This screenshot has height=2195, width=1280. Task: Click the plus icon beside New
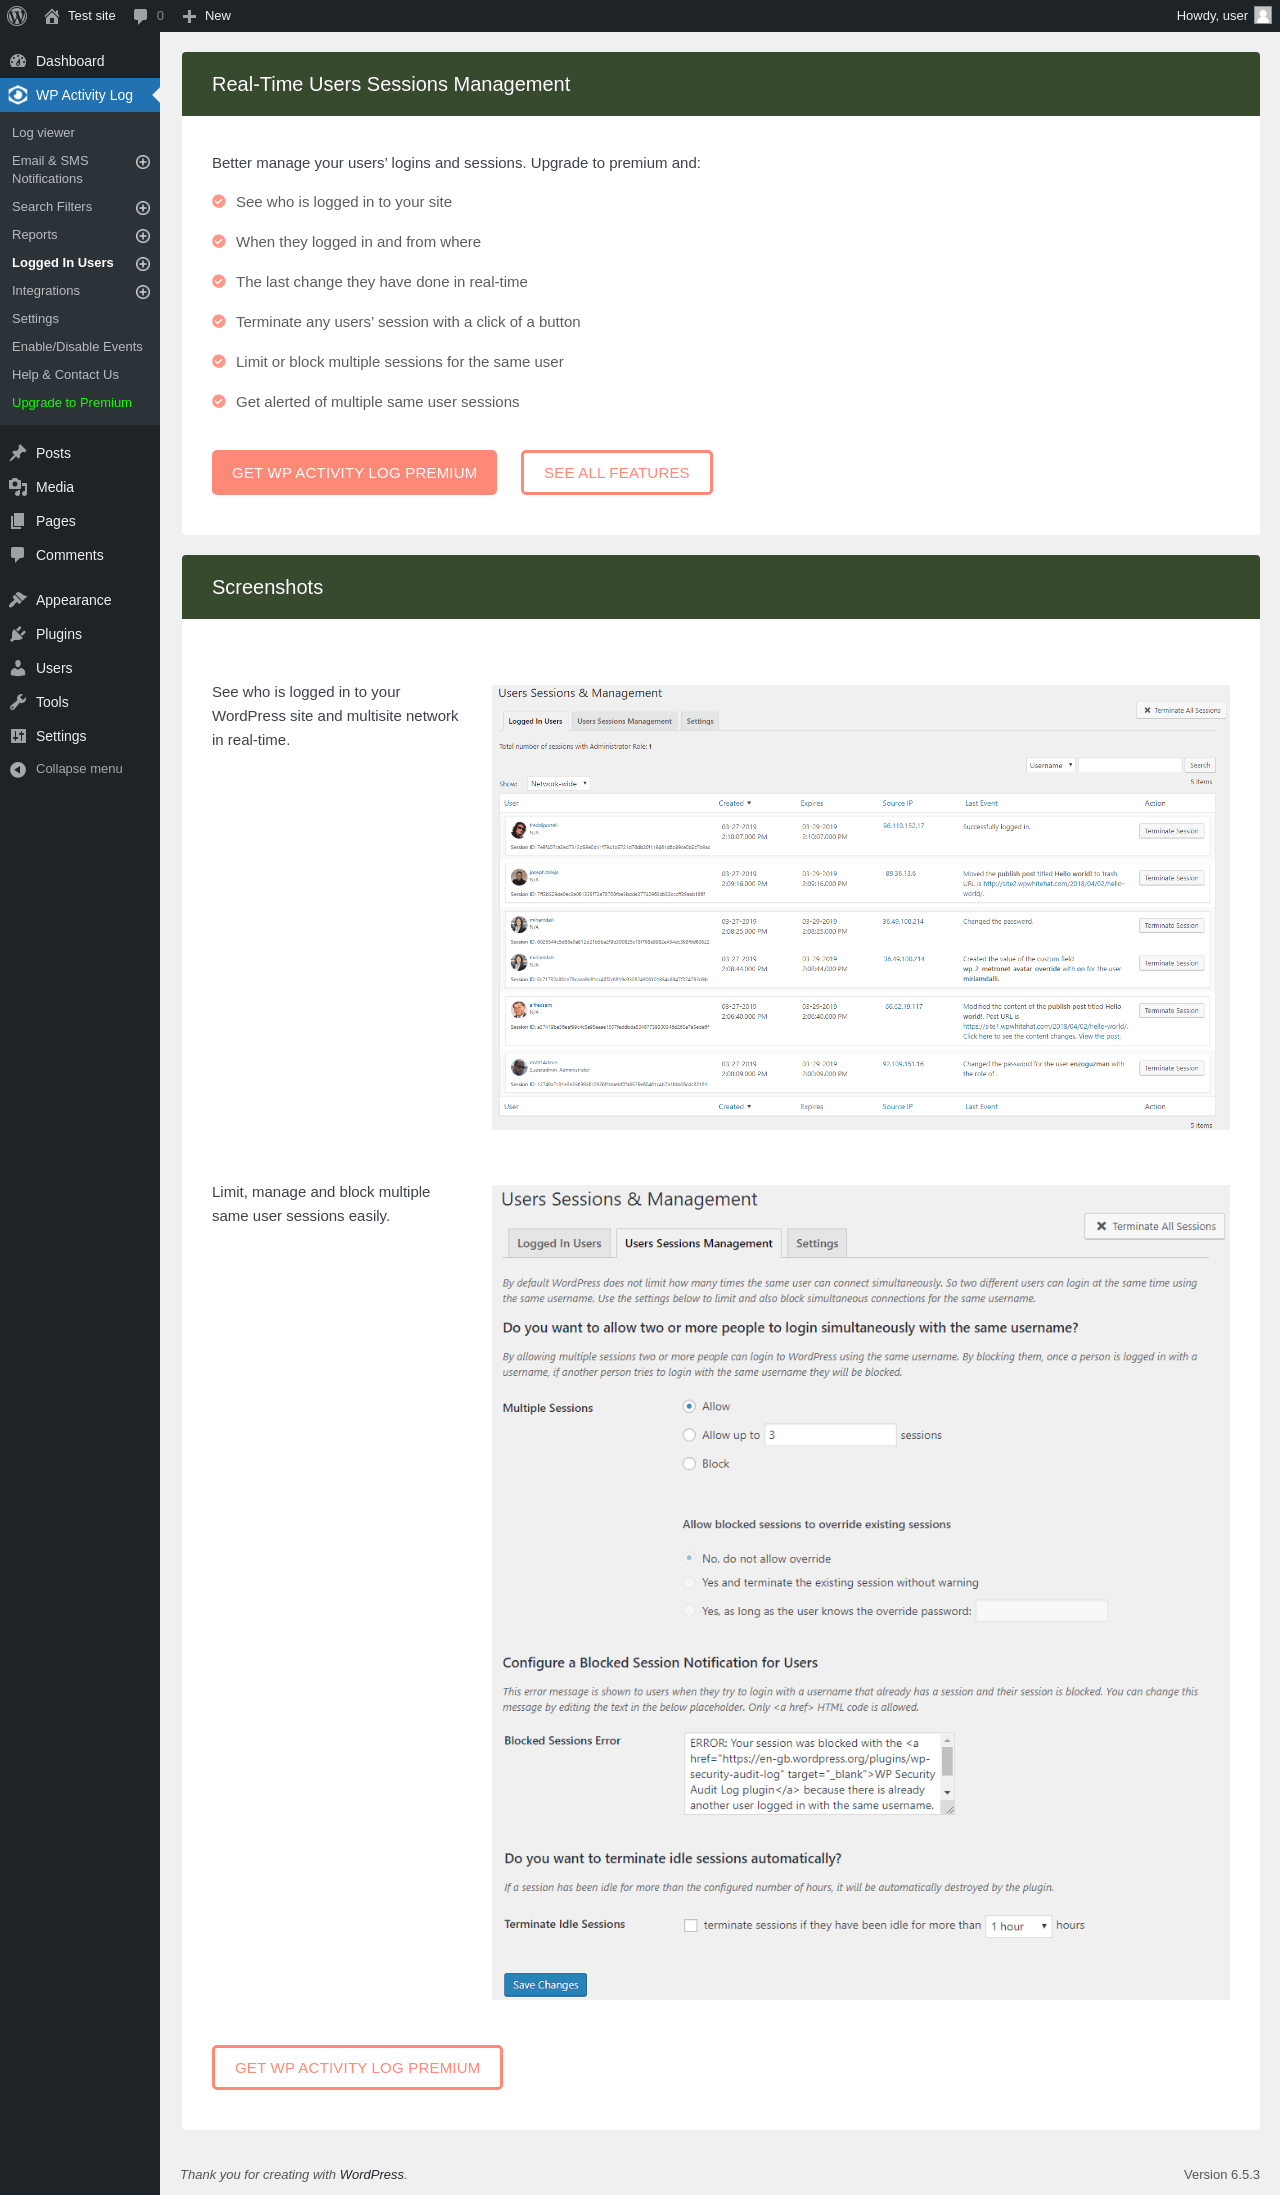[x=189, y=16]
